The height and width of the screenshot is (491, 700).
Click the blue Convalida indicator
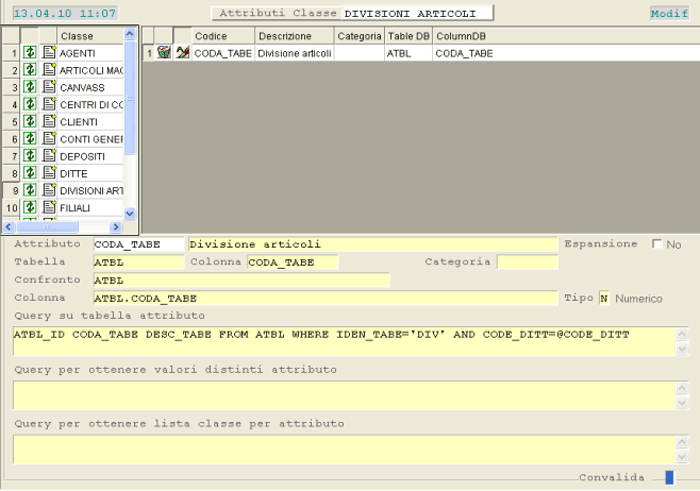[669, 478]
